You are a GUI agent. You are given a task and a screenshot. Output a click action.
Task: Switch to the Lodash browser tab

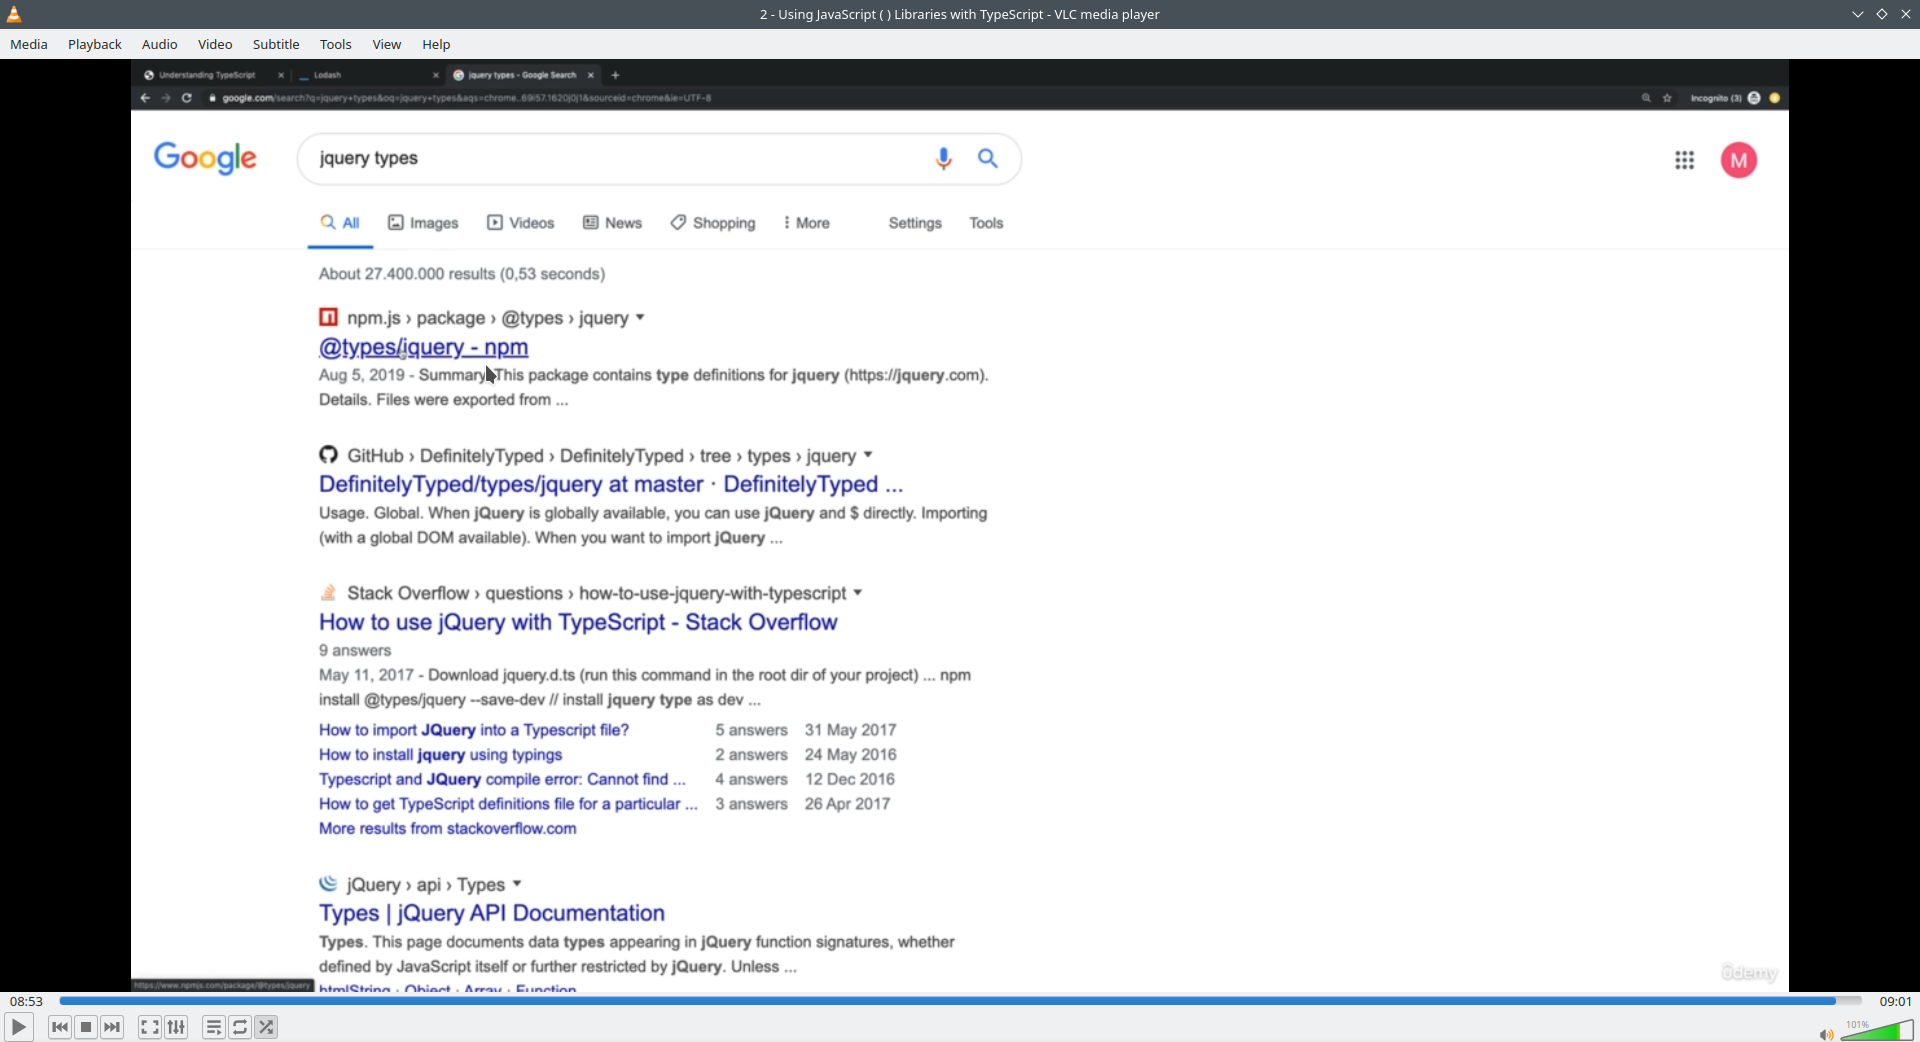click(368, 75)
